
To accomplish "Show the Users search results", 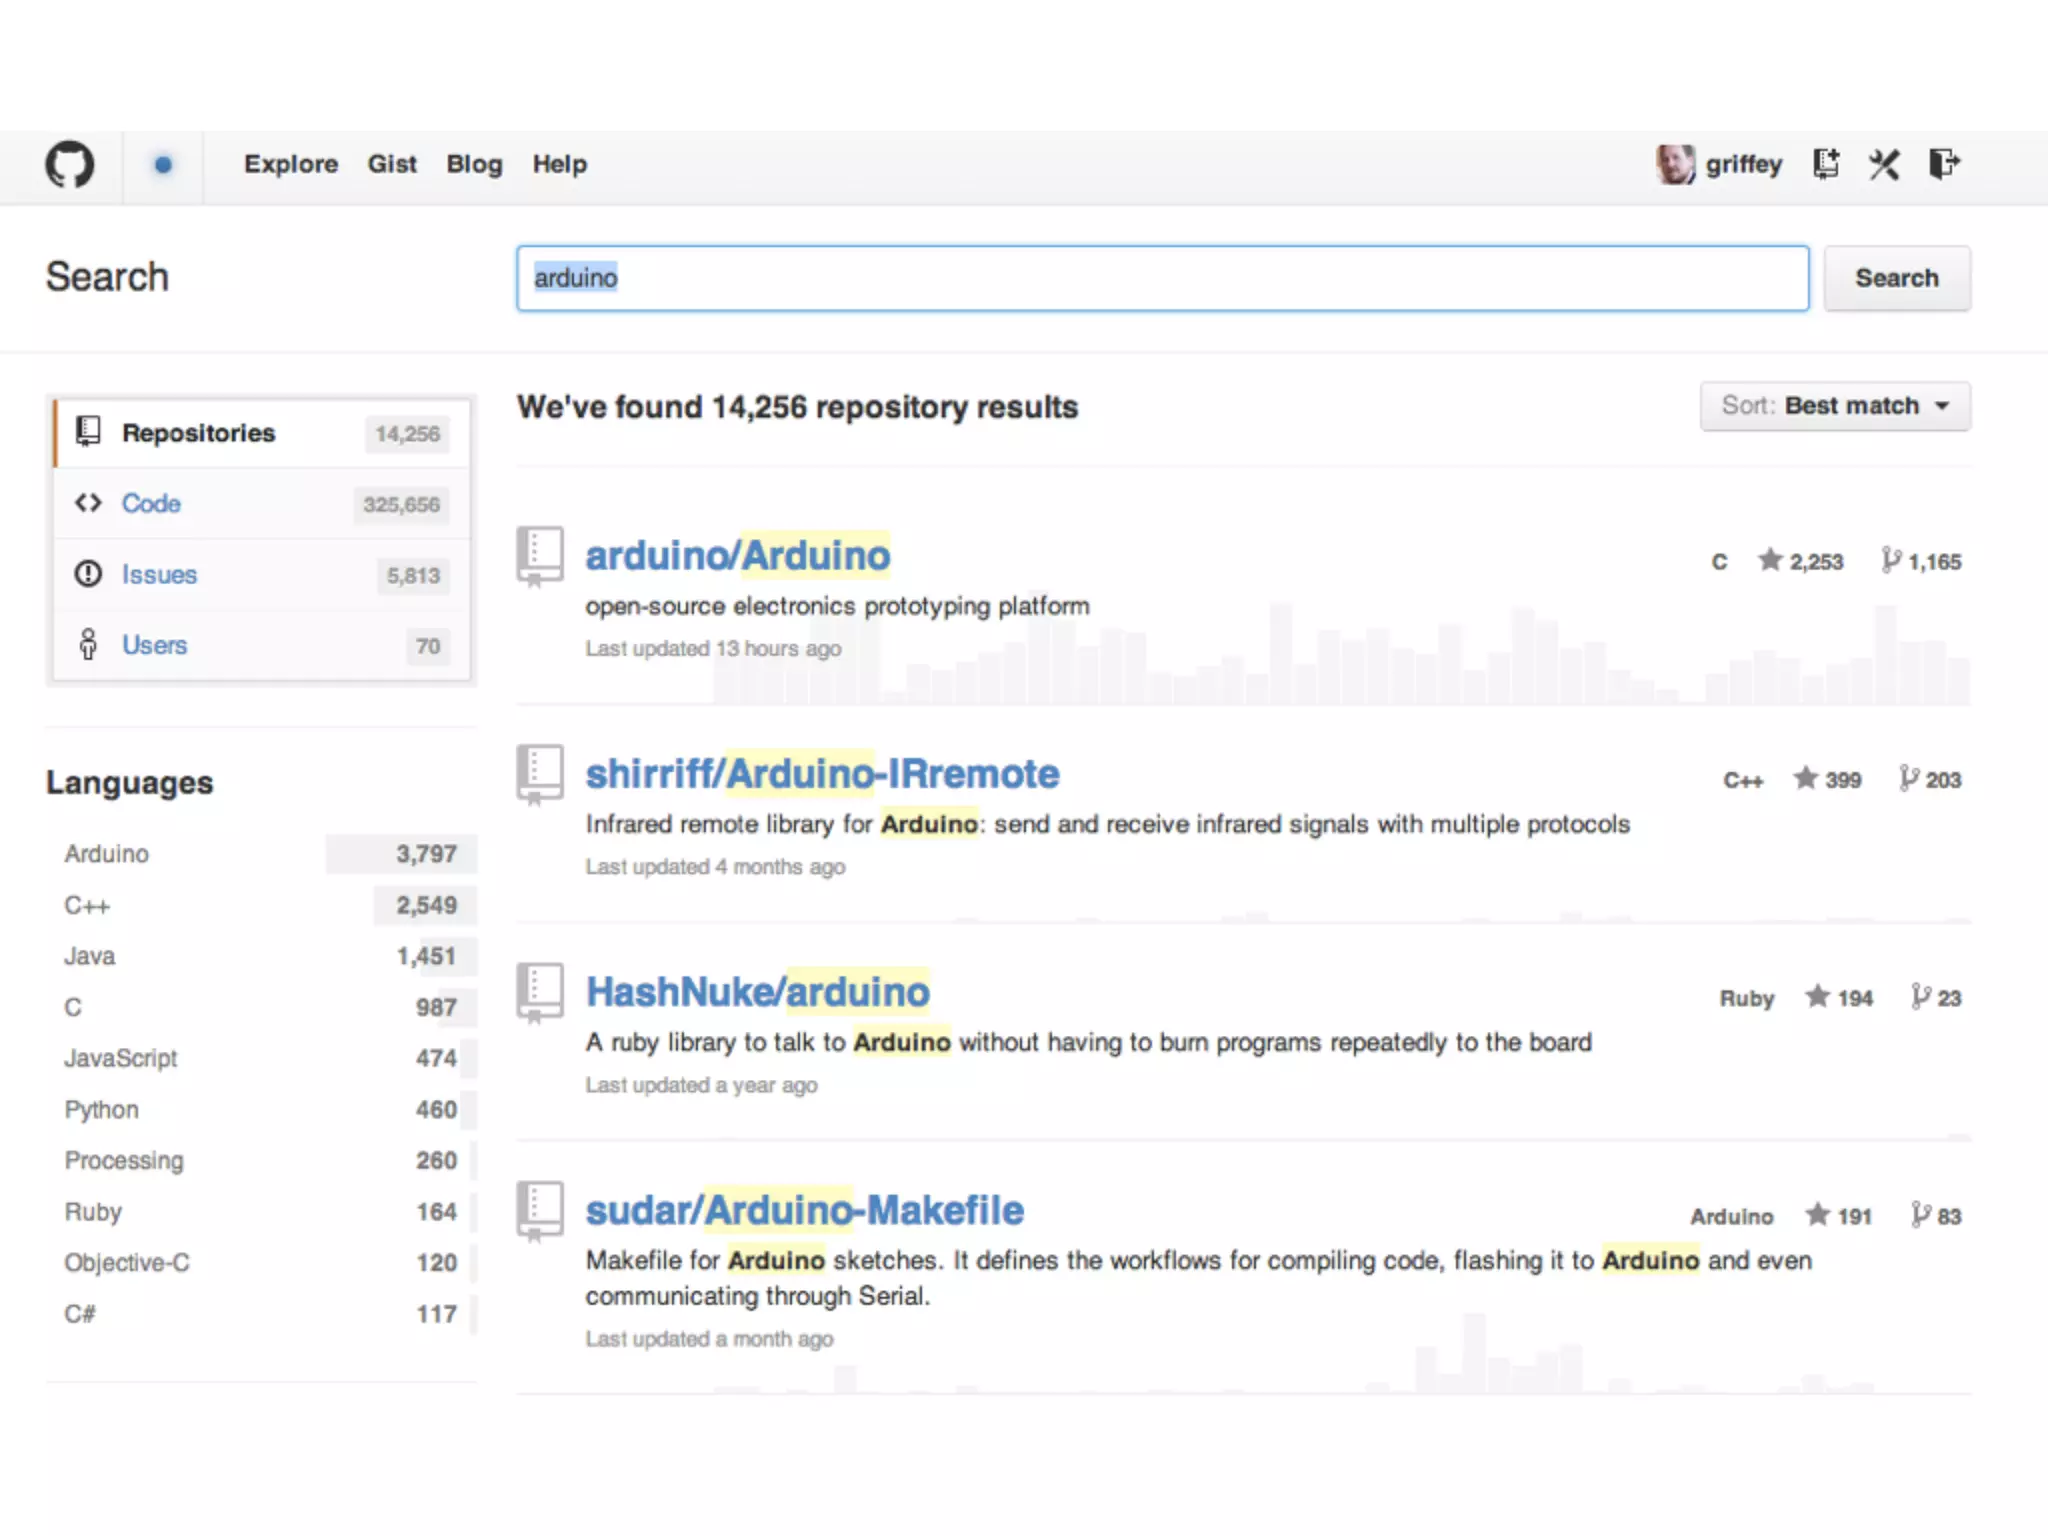I will click(x=154, y=645).
